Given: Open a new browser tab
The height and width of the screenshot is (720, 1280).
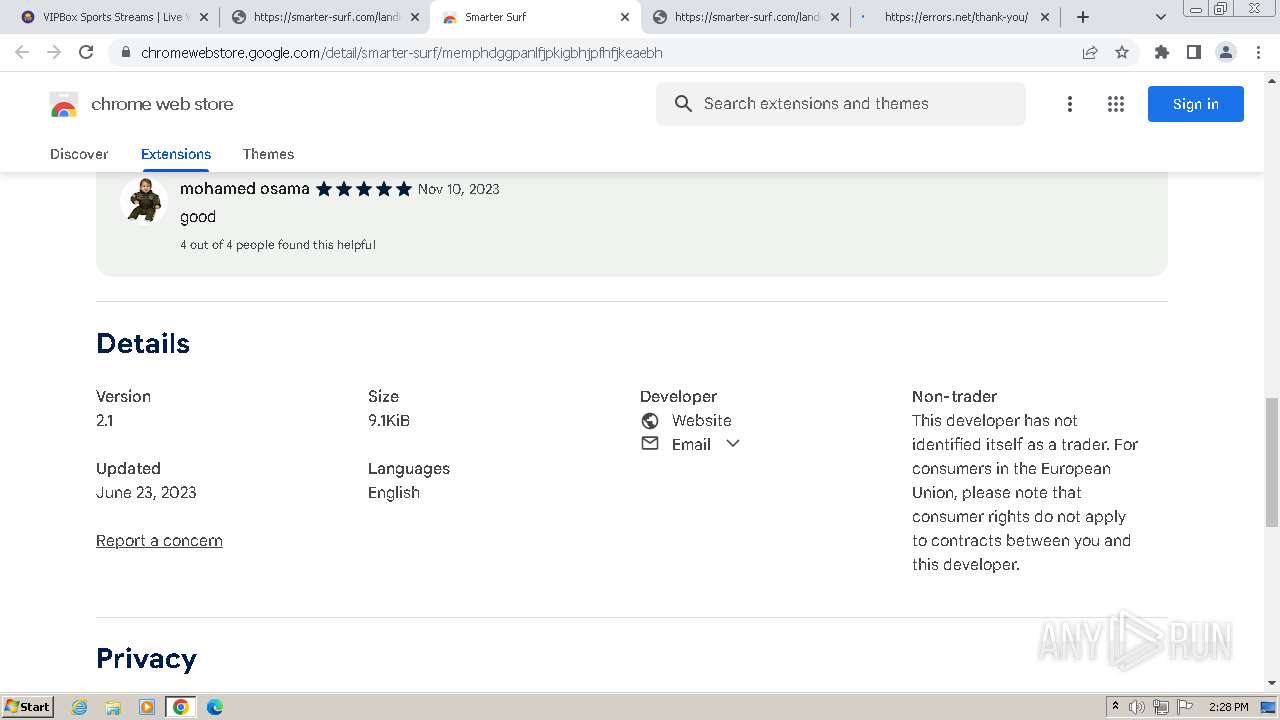Looking at the screenshot, I should 1083,17.
